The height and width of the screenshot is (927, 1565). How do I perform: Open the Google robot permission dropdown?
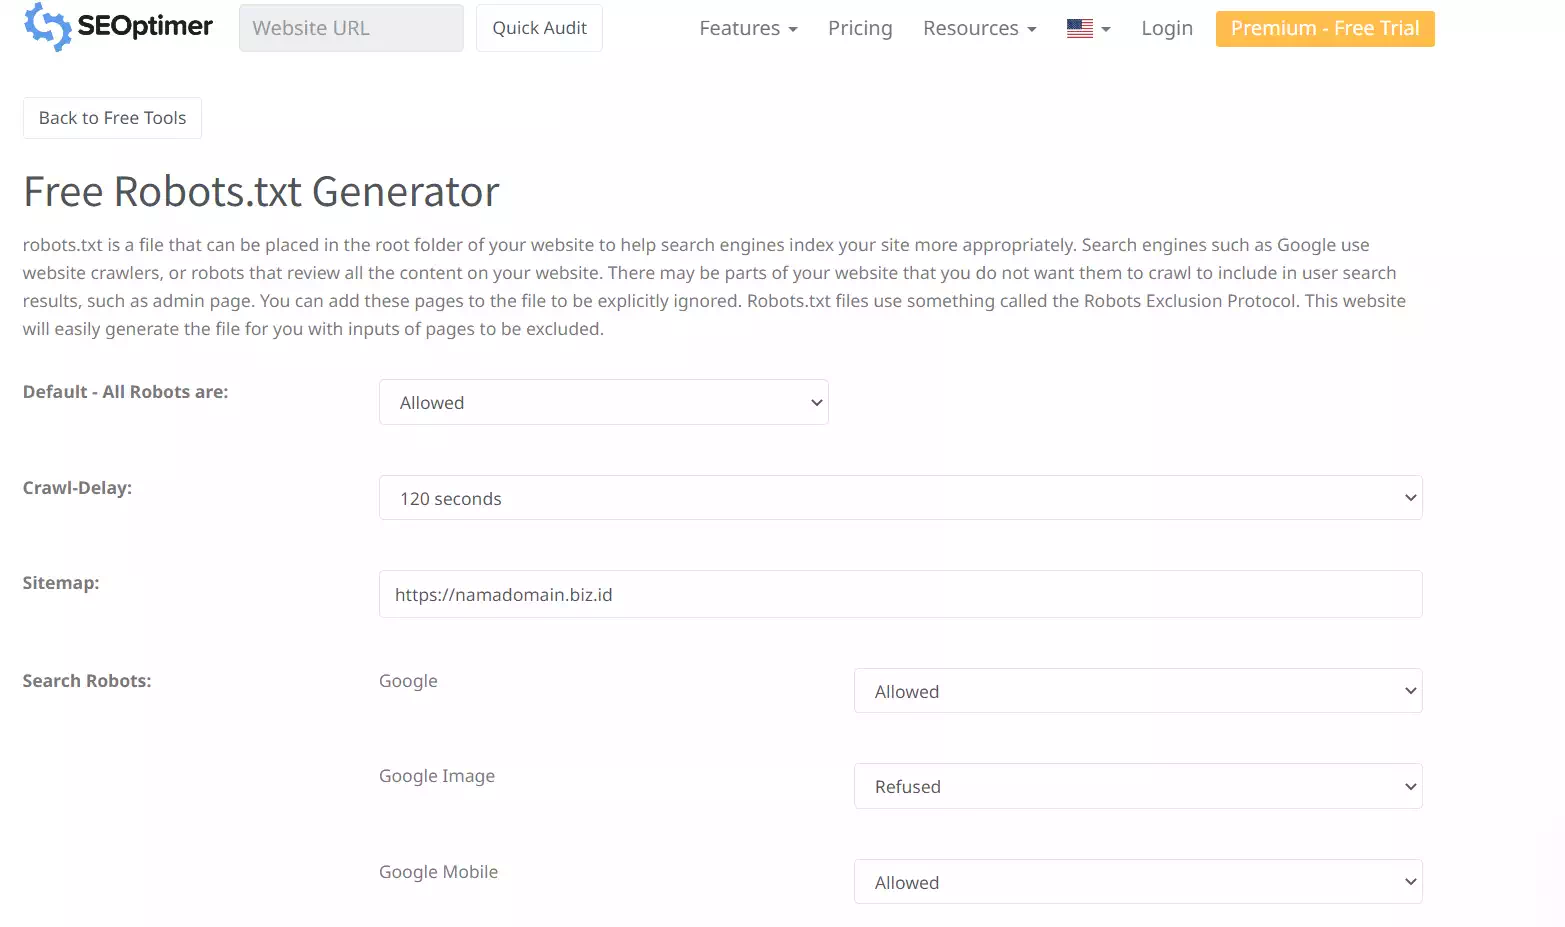tap(1138, 691)
